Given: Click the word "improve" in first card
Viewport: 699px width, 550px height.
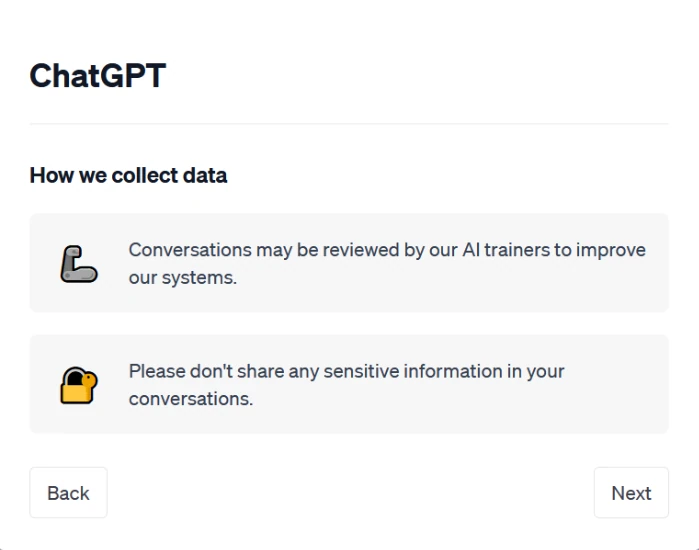Looking at the screenshot, I should pyautogui.click(x=611, y=250).
